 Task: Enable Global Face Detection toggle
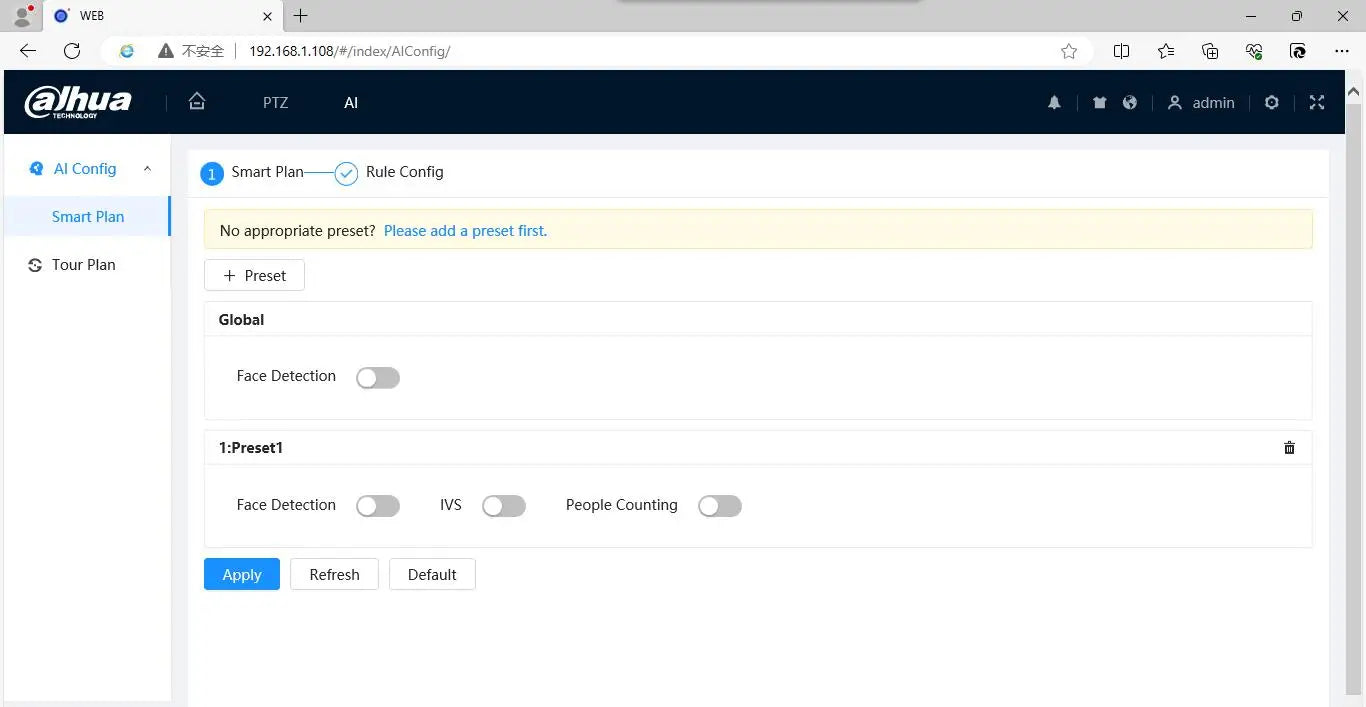click(x=378, y=377)
